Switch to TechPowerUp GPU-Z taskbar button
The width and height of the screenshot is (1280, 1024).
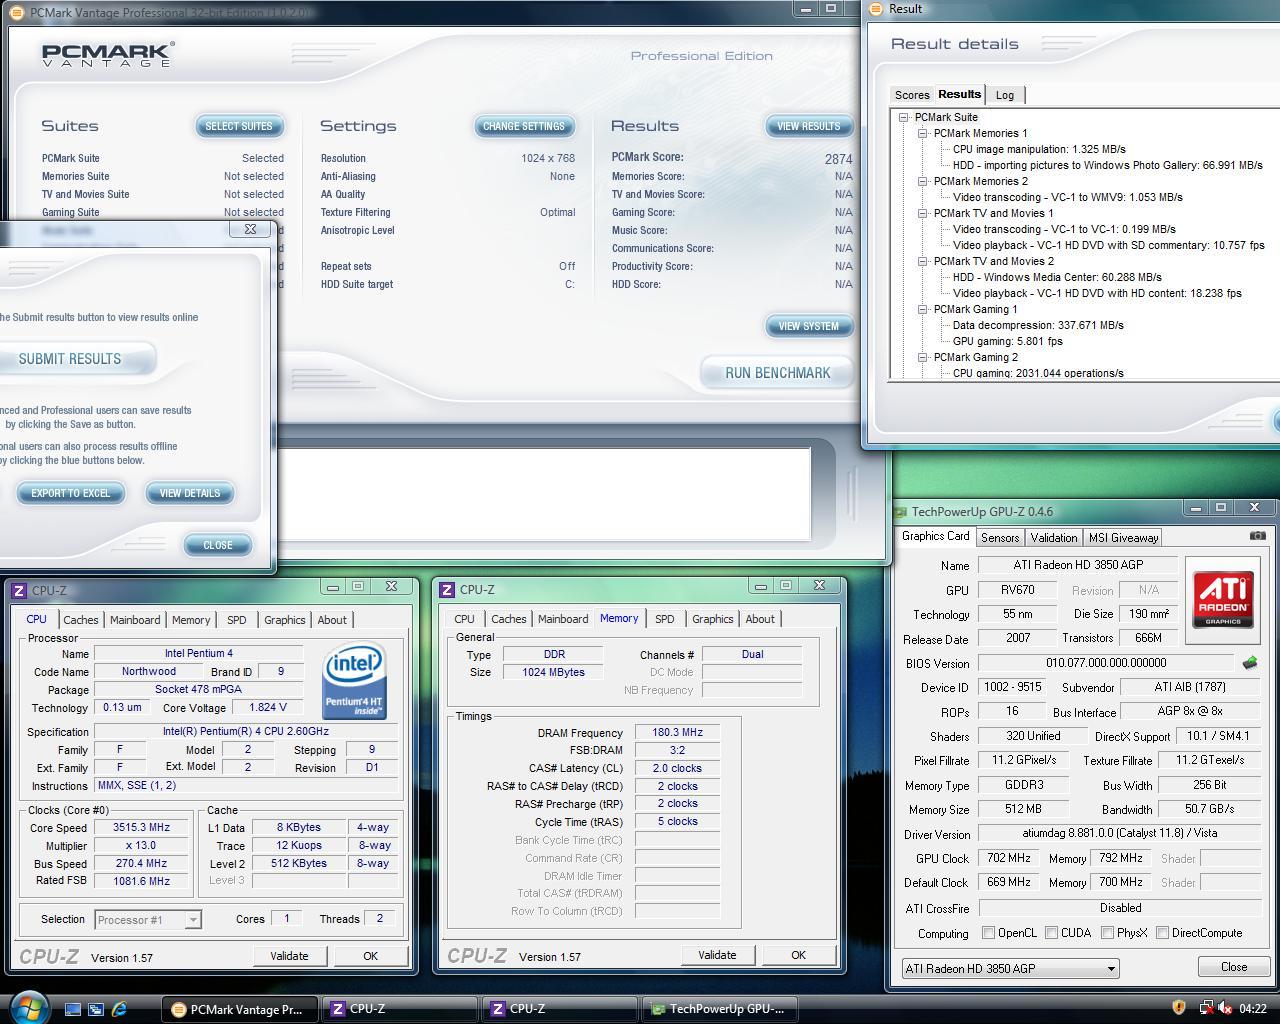coord(720,1009)
